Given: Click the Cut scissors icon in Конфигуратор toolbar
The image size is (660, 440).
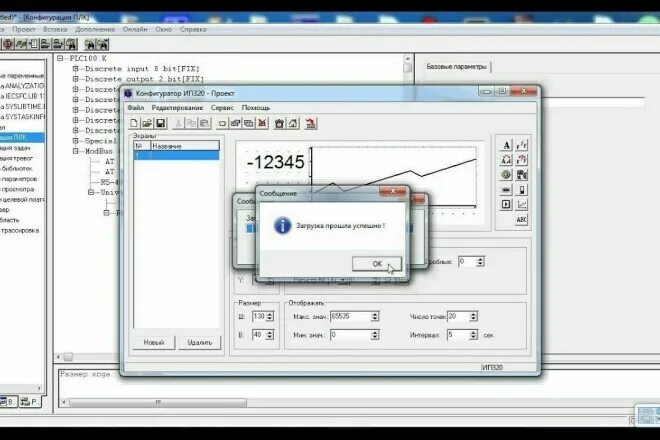Looking at the screenshot, I should coord(178,123).
